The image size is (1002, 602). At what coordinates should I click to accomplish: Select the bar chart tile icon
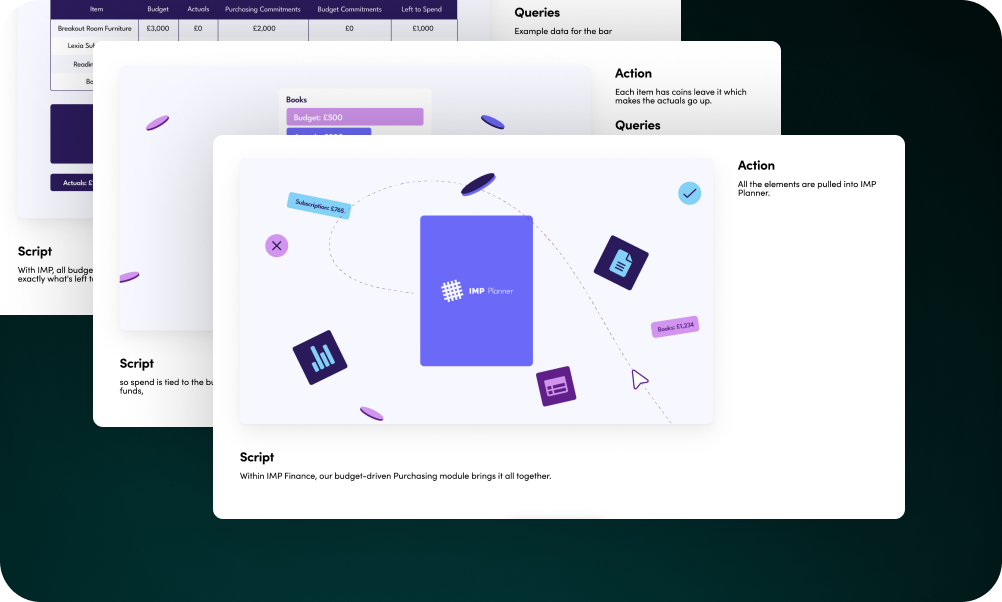(x=320, y=357)
